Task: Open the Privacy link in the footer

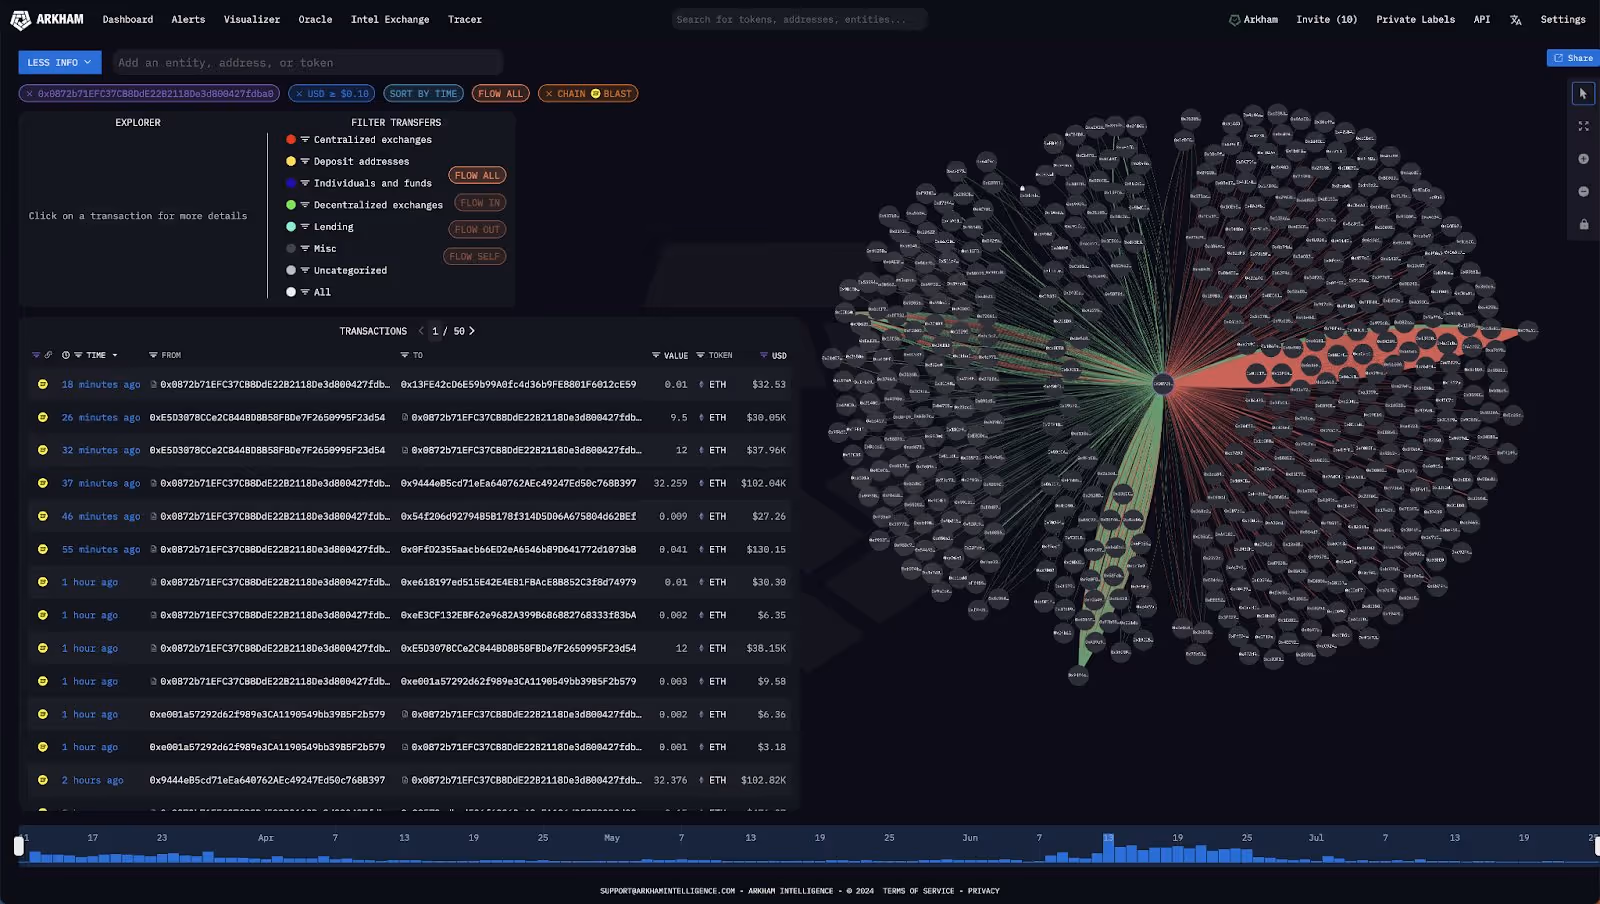Action: [x=983, y=891]
